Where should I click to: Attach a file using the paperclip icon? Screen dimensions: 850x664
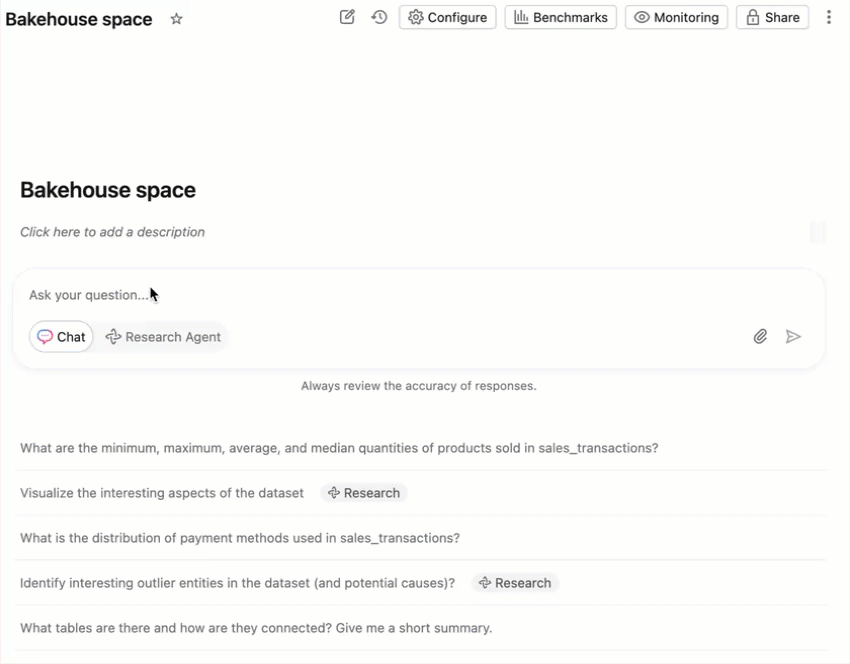tap(761, 336)
